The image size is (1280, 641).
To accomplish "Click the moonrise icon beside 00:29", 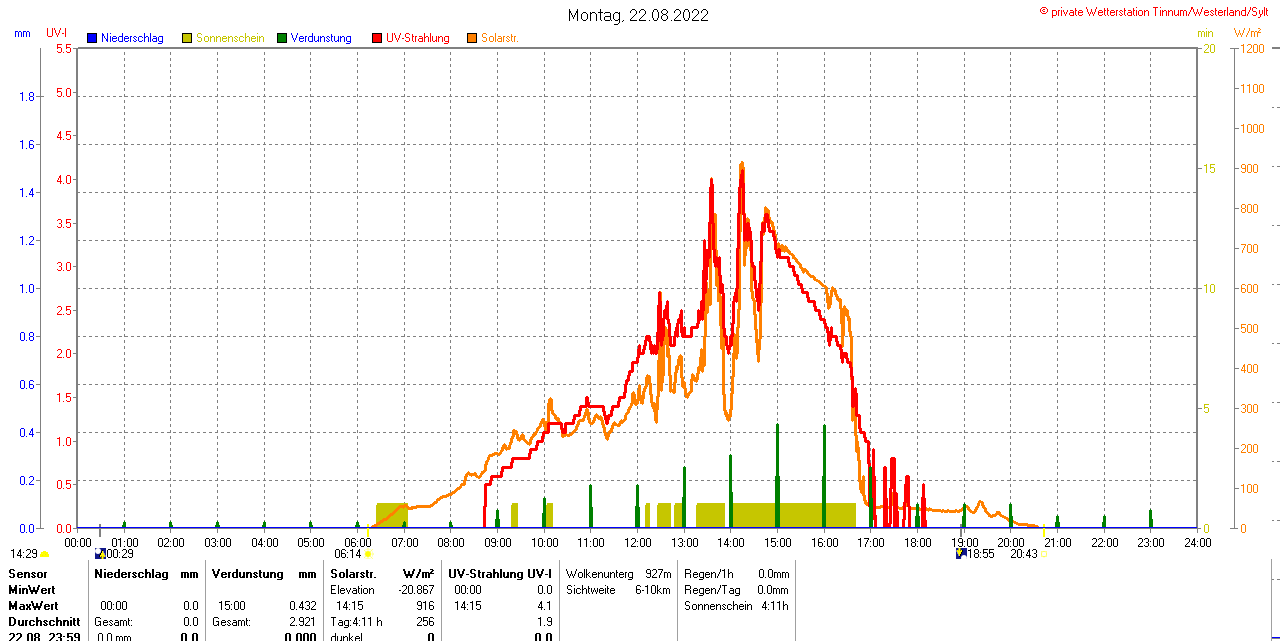I will [99, 554].
